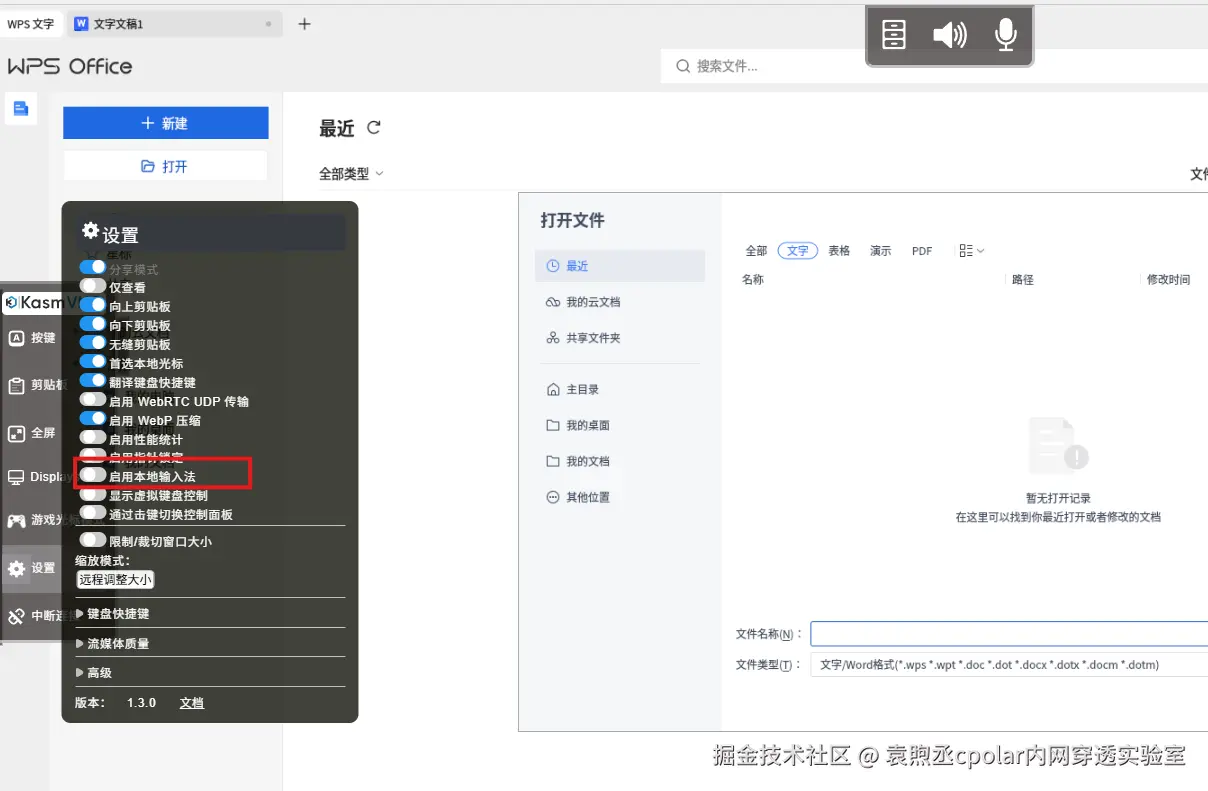Toggle 启用 WebP 压缩 switch

click(93, 419)
